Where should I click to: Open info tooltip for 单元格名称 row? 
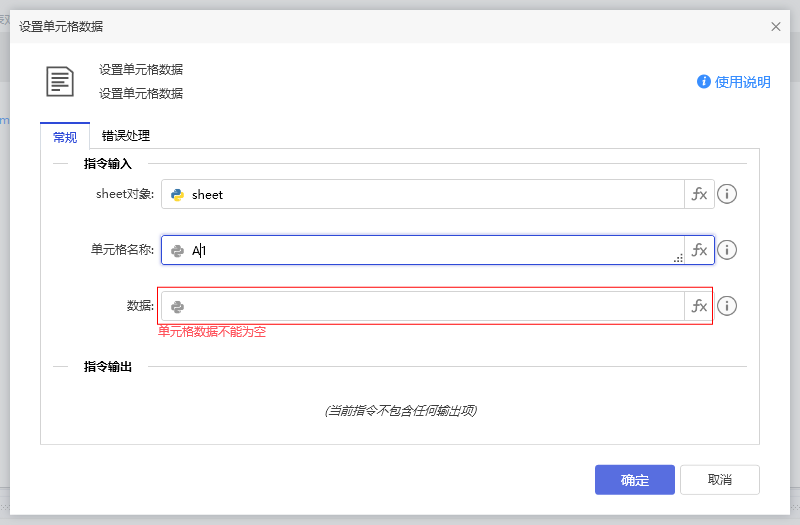point(727,250)
